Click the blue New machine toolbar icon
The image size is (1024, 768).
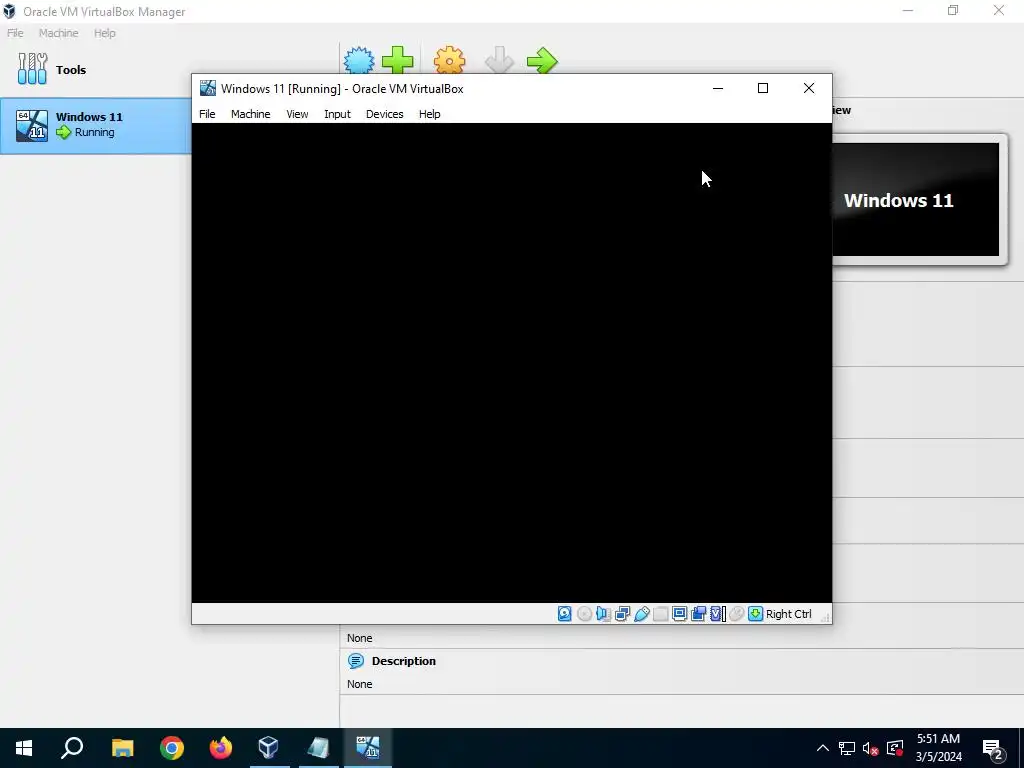tap(359, 61)
